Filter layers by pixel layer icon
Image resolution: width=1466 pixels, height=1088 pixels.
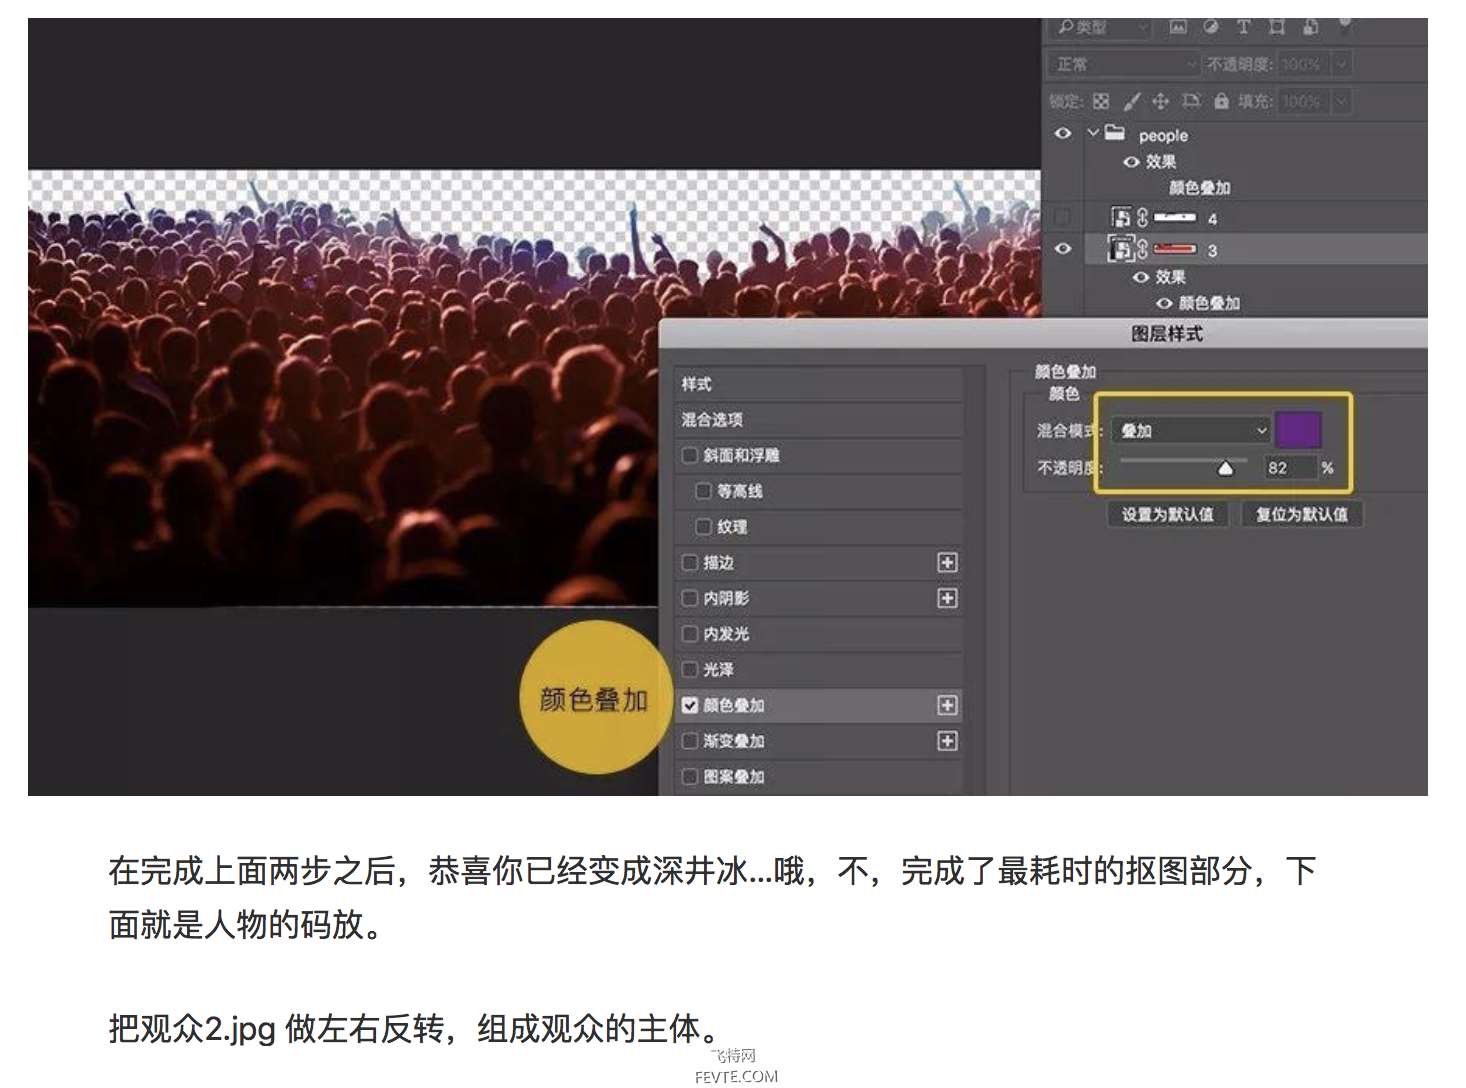(x=1178, y=27)
